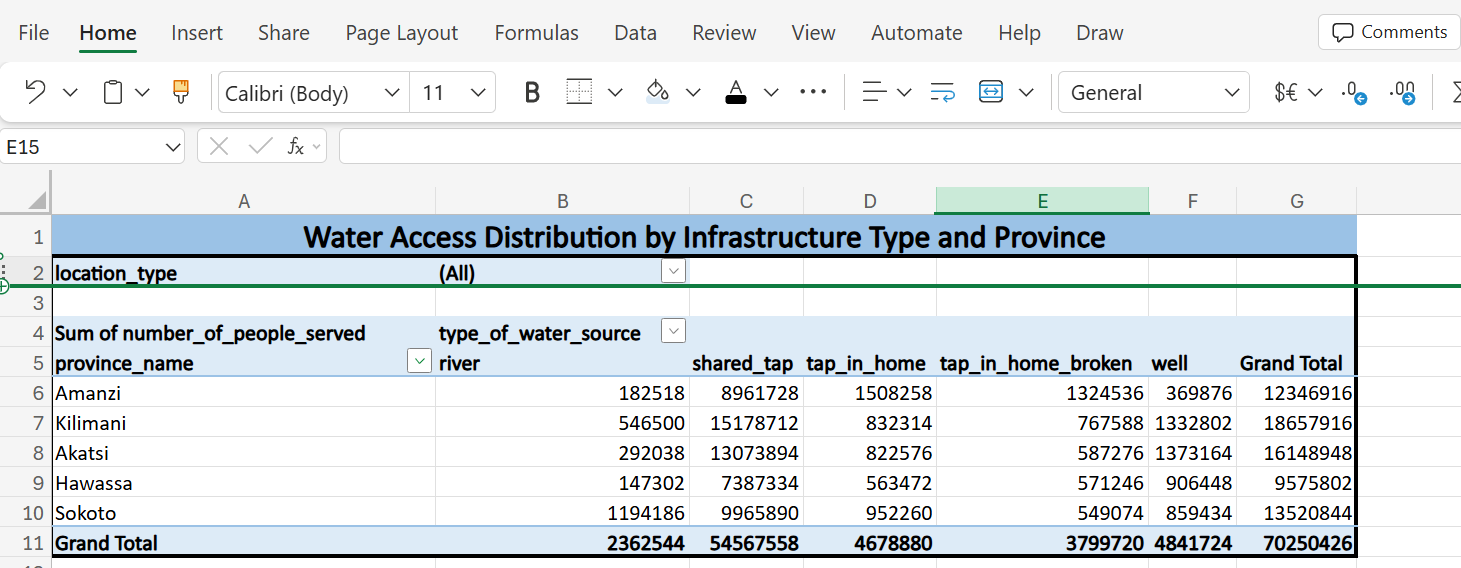The image size is (1461, 568).
Task: Open the Automate tab
Action: tap(916, 33)
